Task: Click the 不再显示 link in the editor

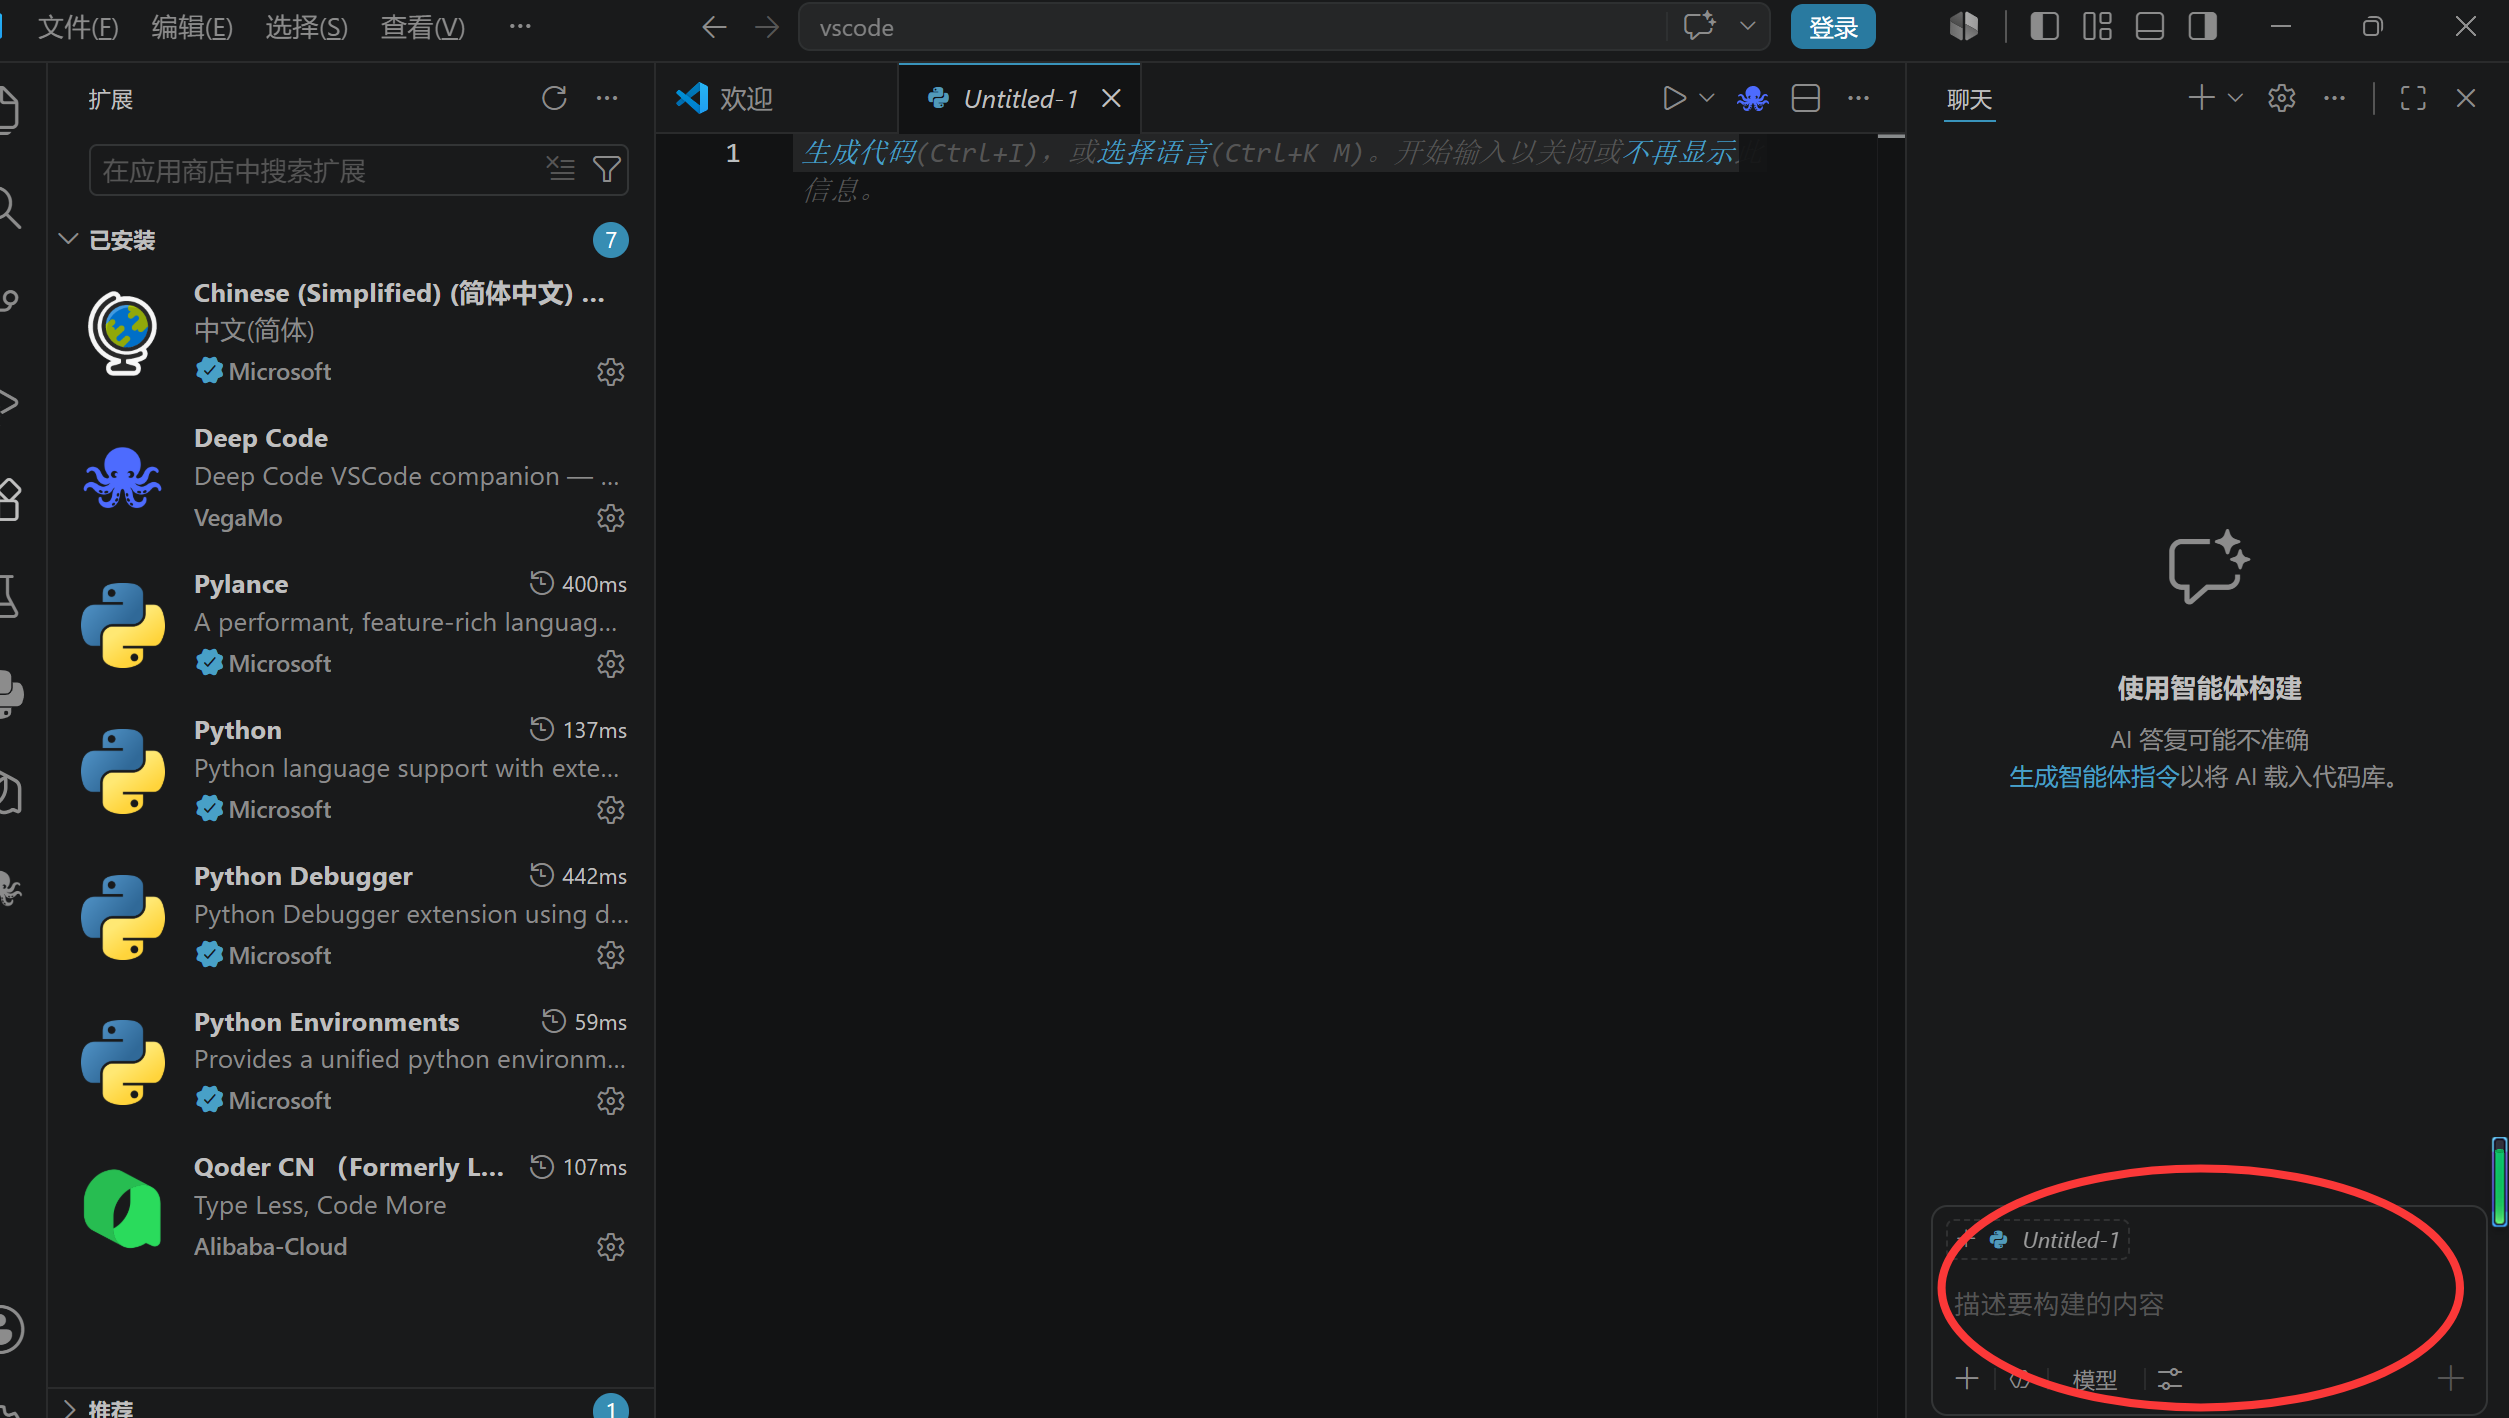Action: click(x=1681, y=153)
